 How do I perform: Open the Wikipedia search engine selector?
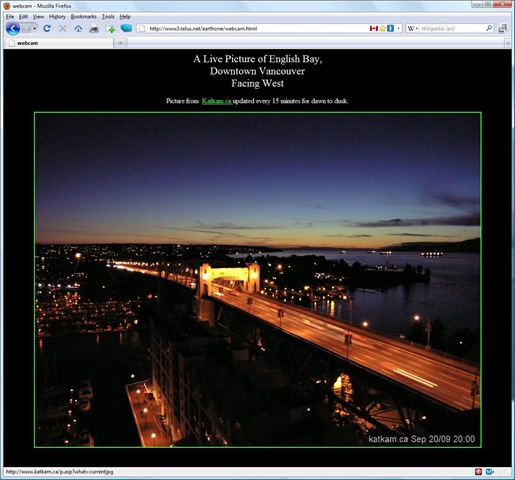tap(413, 29)
